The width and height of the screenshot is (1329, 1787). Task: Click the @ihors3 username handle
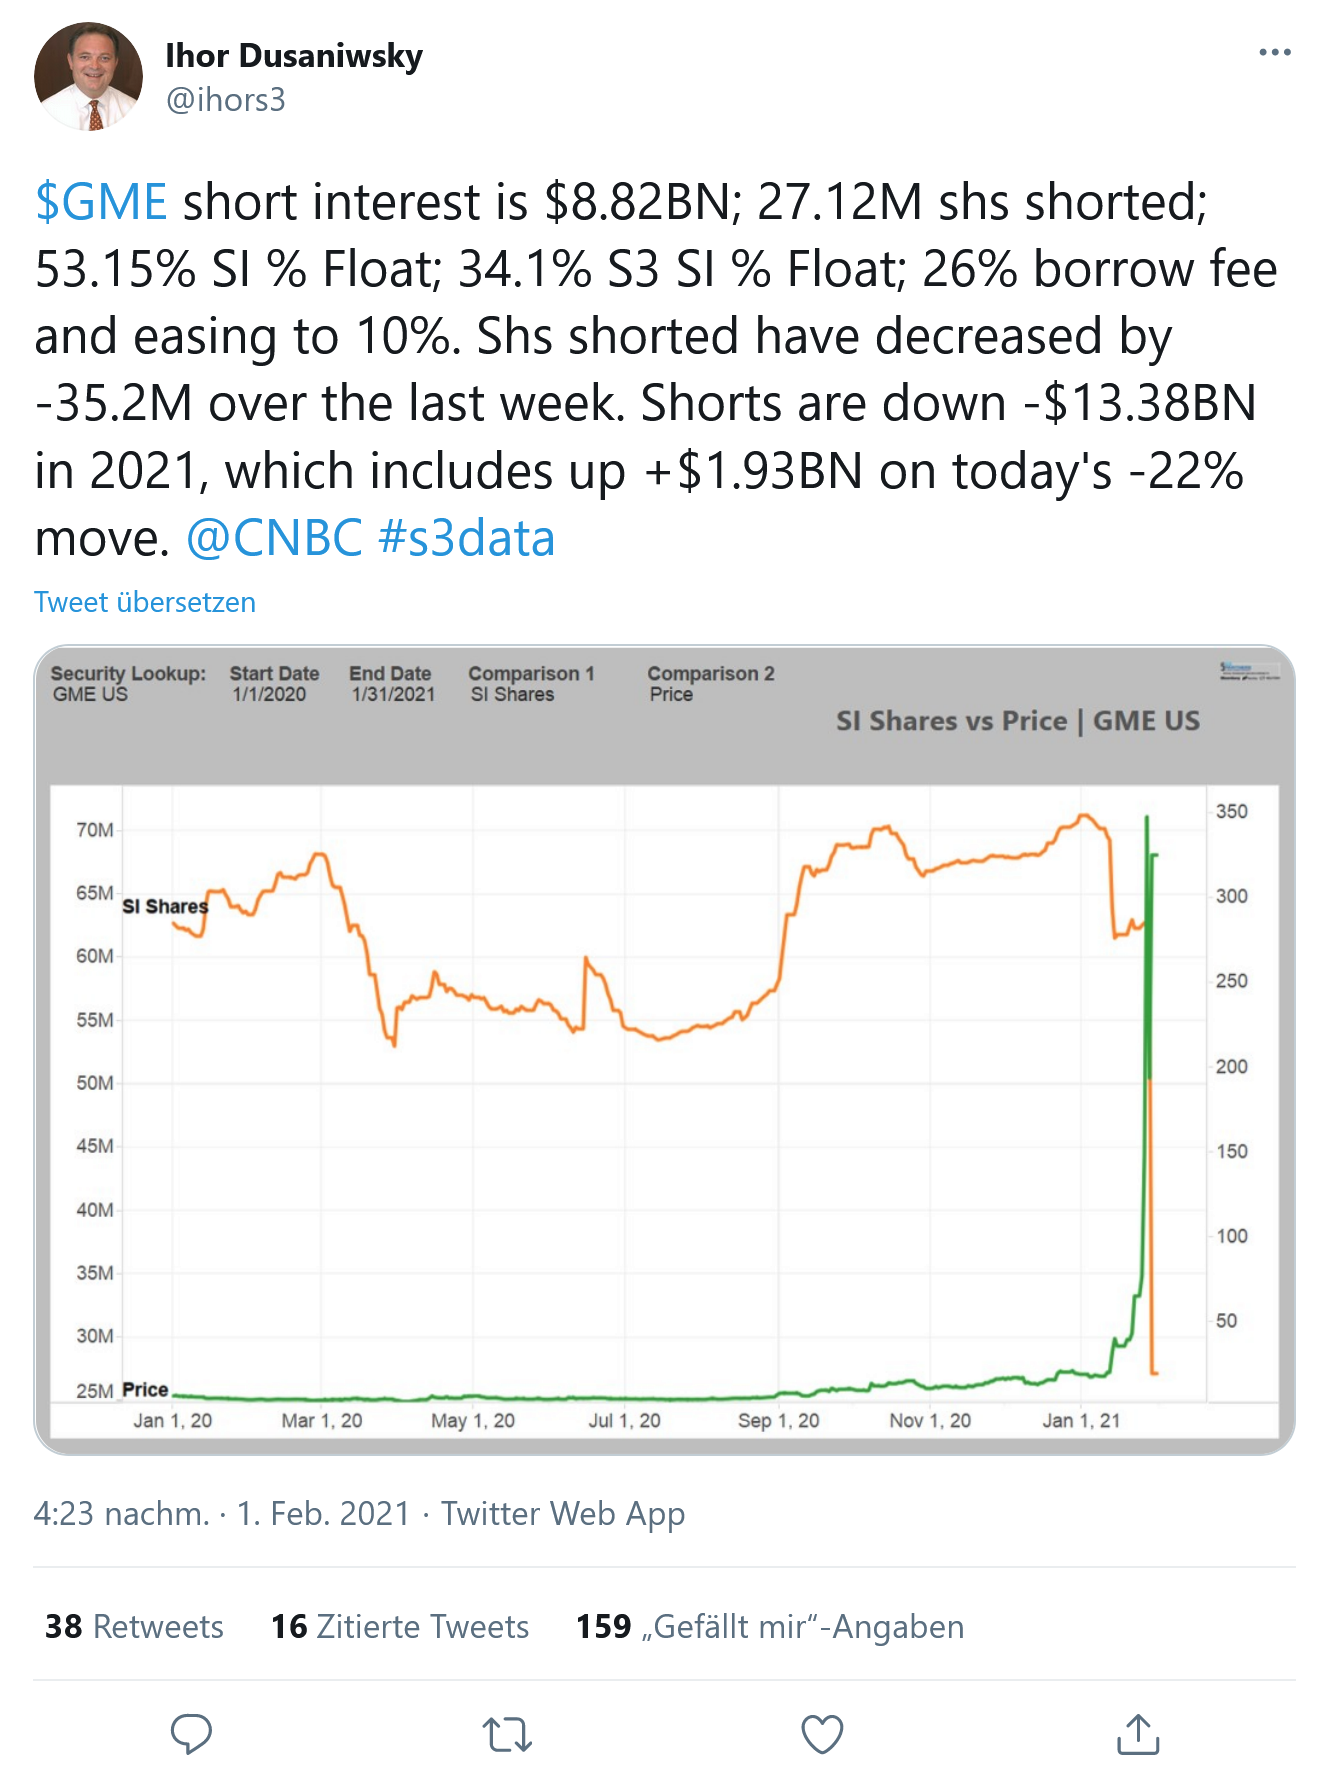pos(226,100)
